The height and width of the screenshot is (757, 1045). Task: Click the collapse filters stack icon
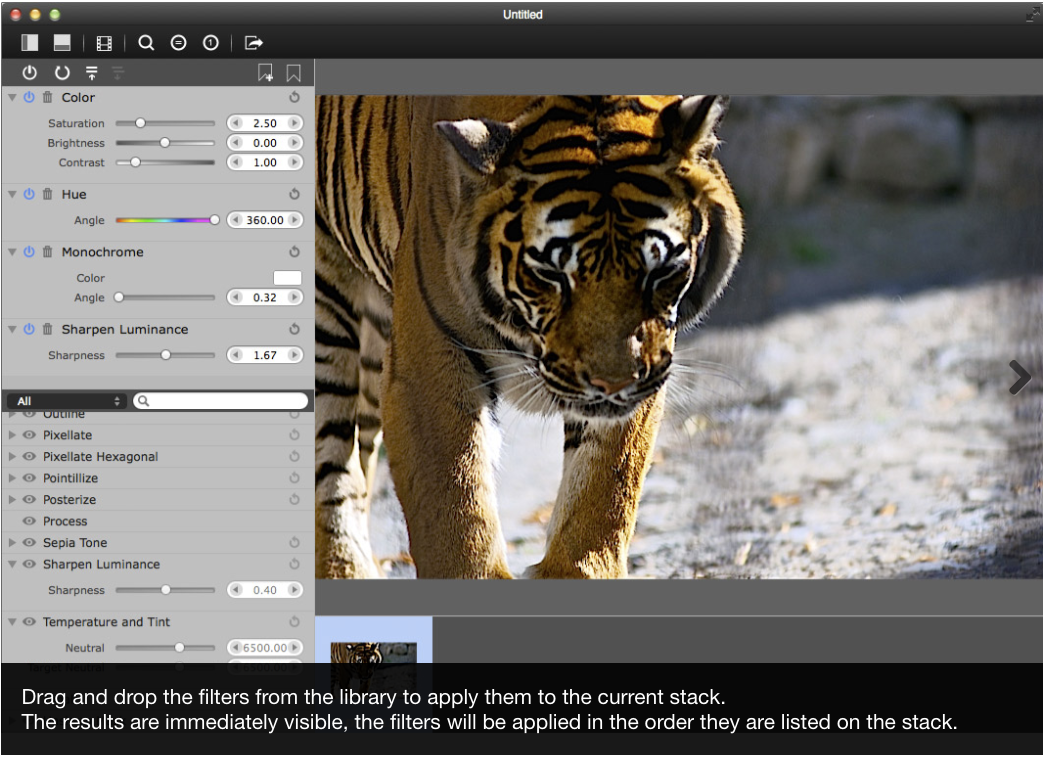[92, 73]
